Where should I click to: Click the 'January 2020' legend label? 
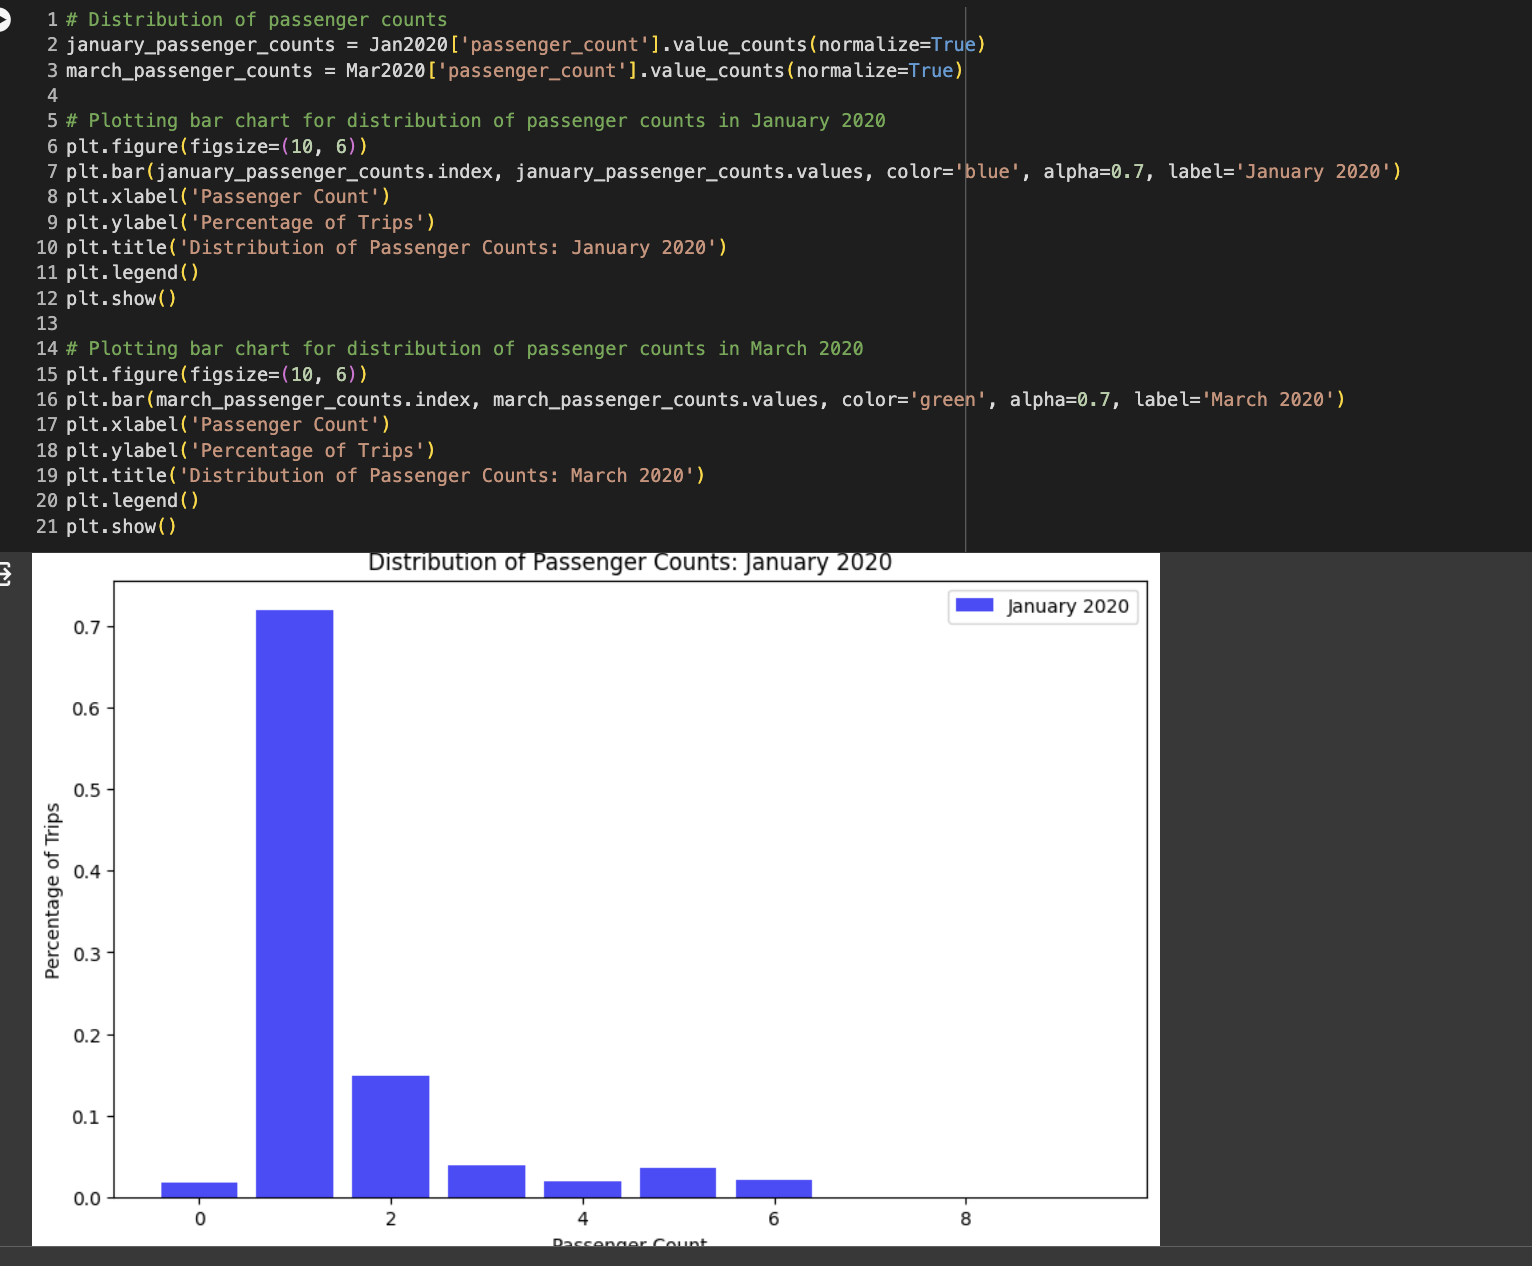1068,606
